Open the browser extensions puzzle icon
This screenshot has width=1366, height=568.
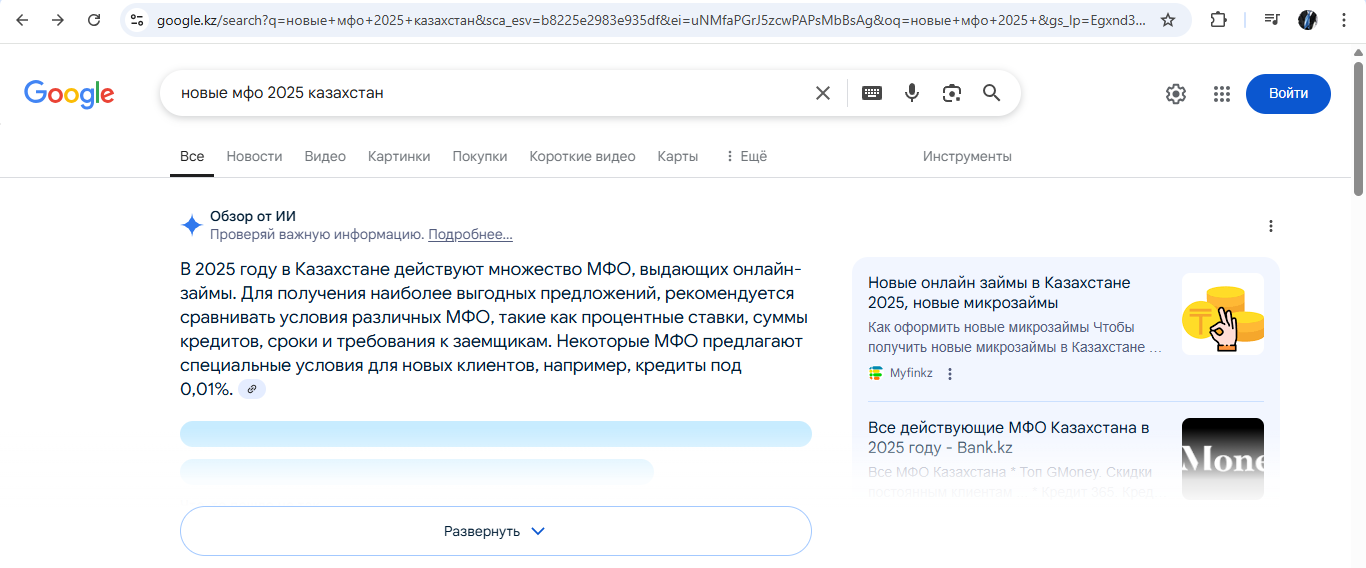pyautogui.click(x=1218, y=20)
